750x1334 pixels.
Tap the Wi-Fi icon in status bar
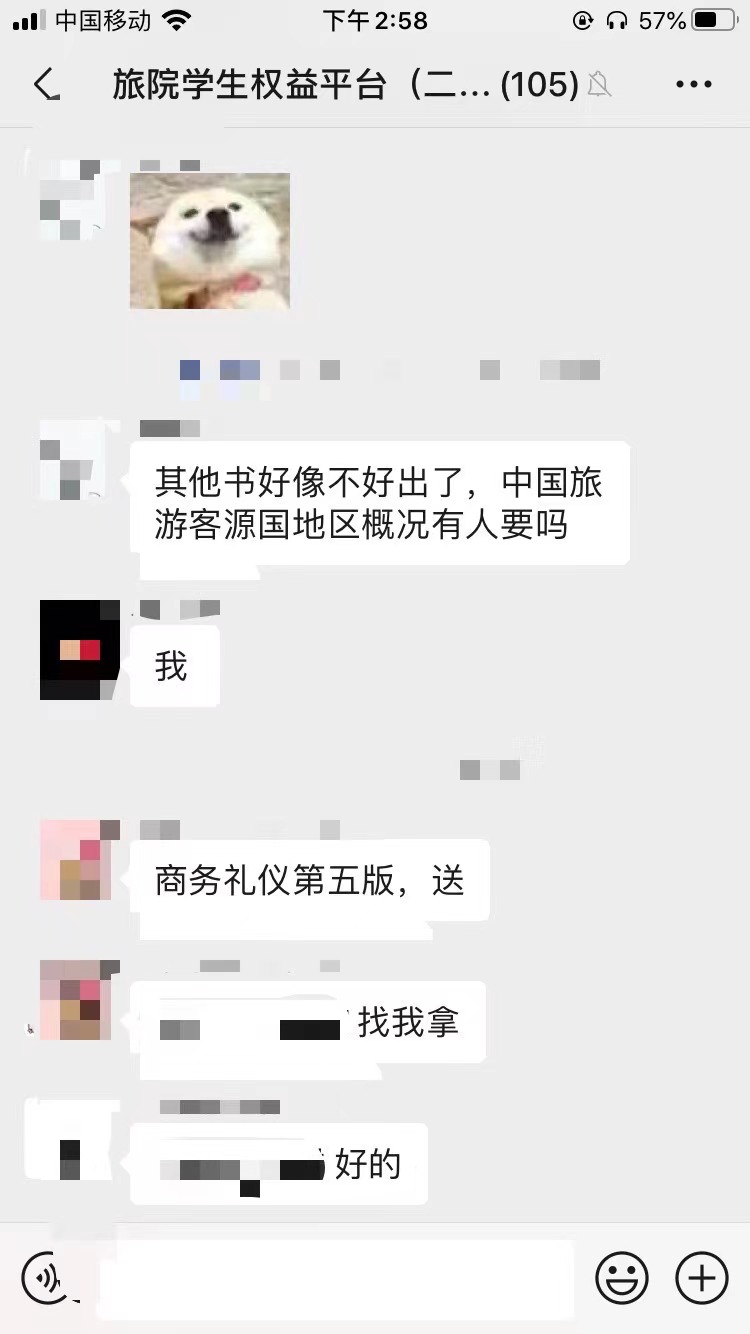(177, 20)
